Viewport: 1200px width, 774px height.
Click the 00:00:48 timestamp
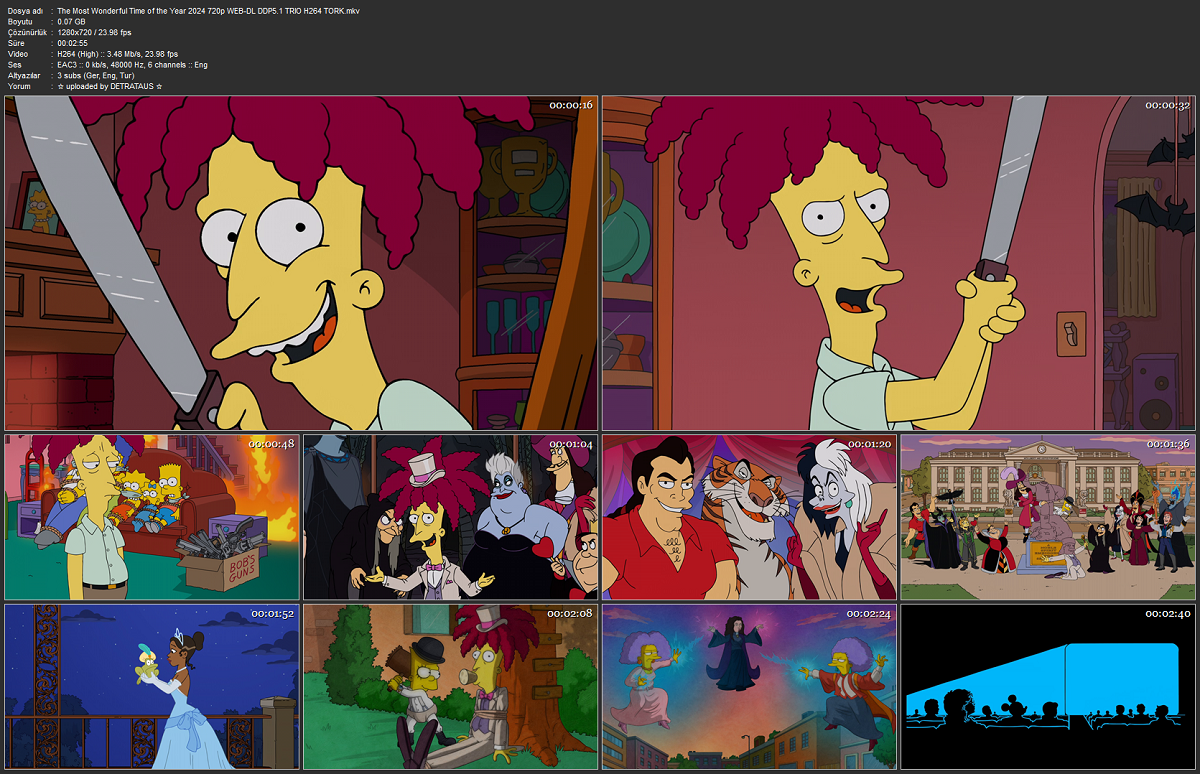pyautogui.click(x=272, y=444)
